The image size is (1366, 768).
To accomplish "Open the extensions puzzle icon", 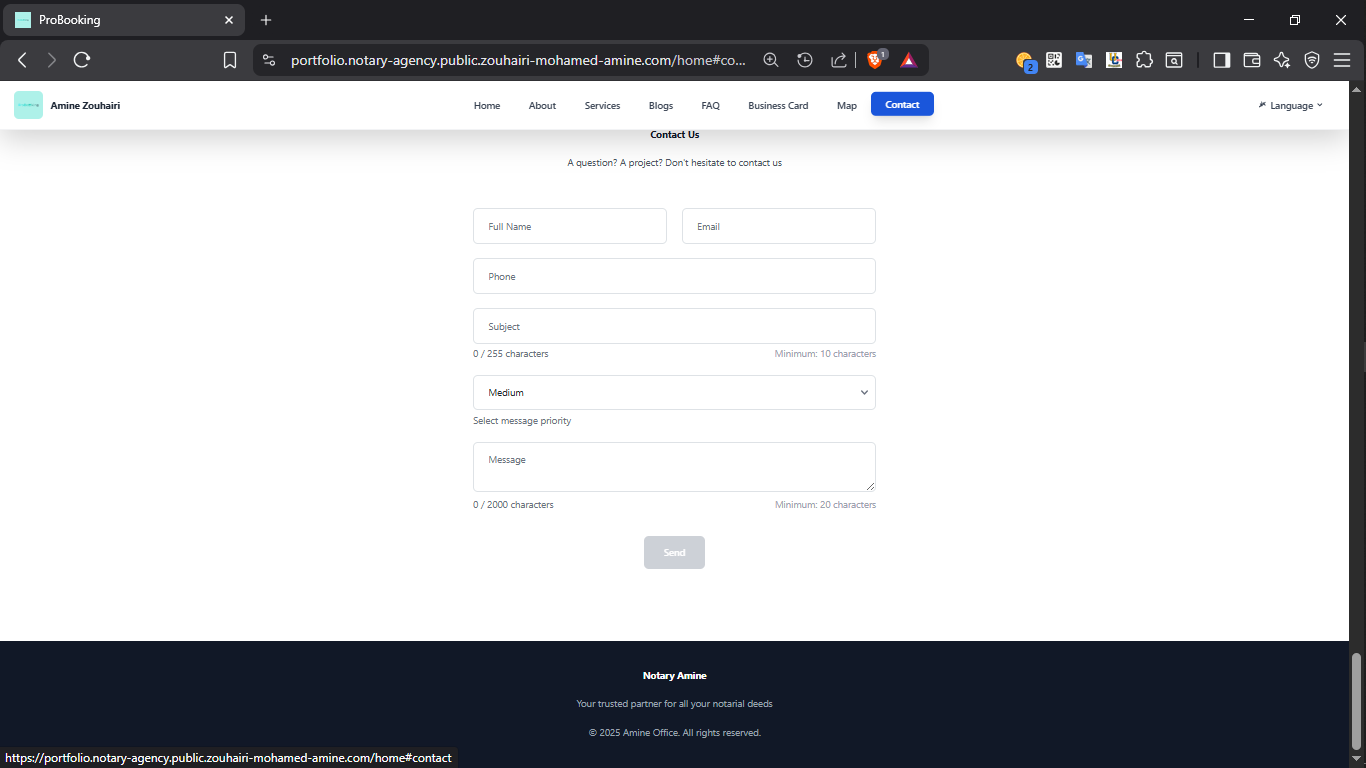I will pos(1144,59).
